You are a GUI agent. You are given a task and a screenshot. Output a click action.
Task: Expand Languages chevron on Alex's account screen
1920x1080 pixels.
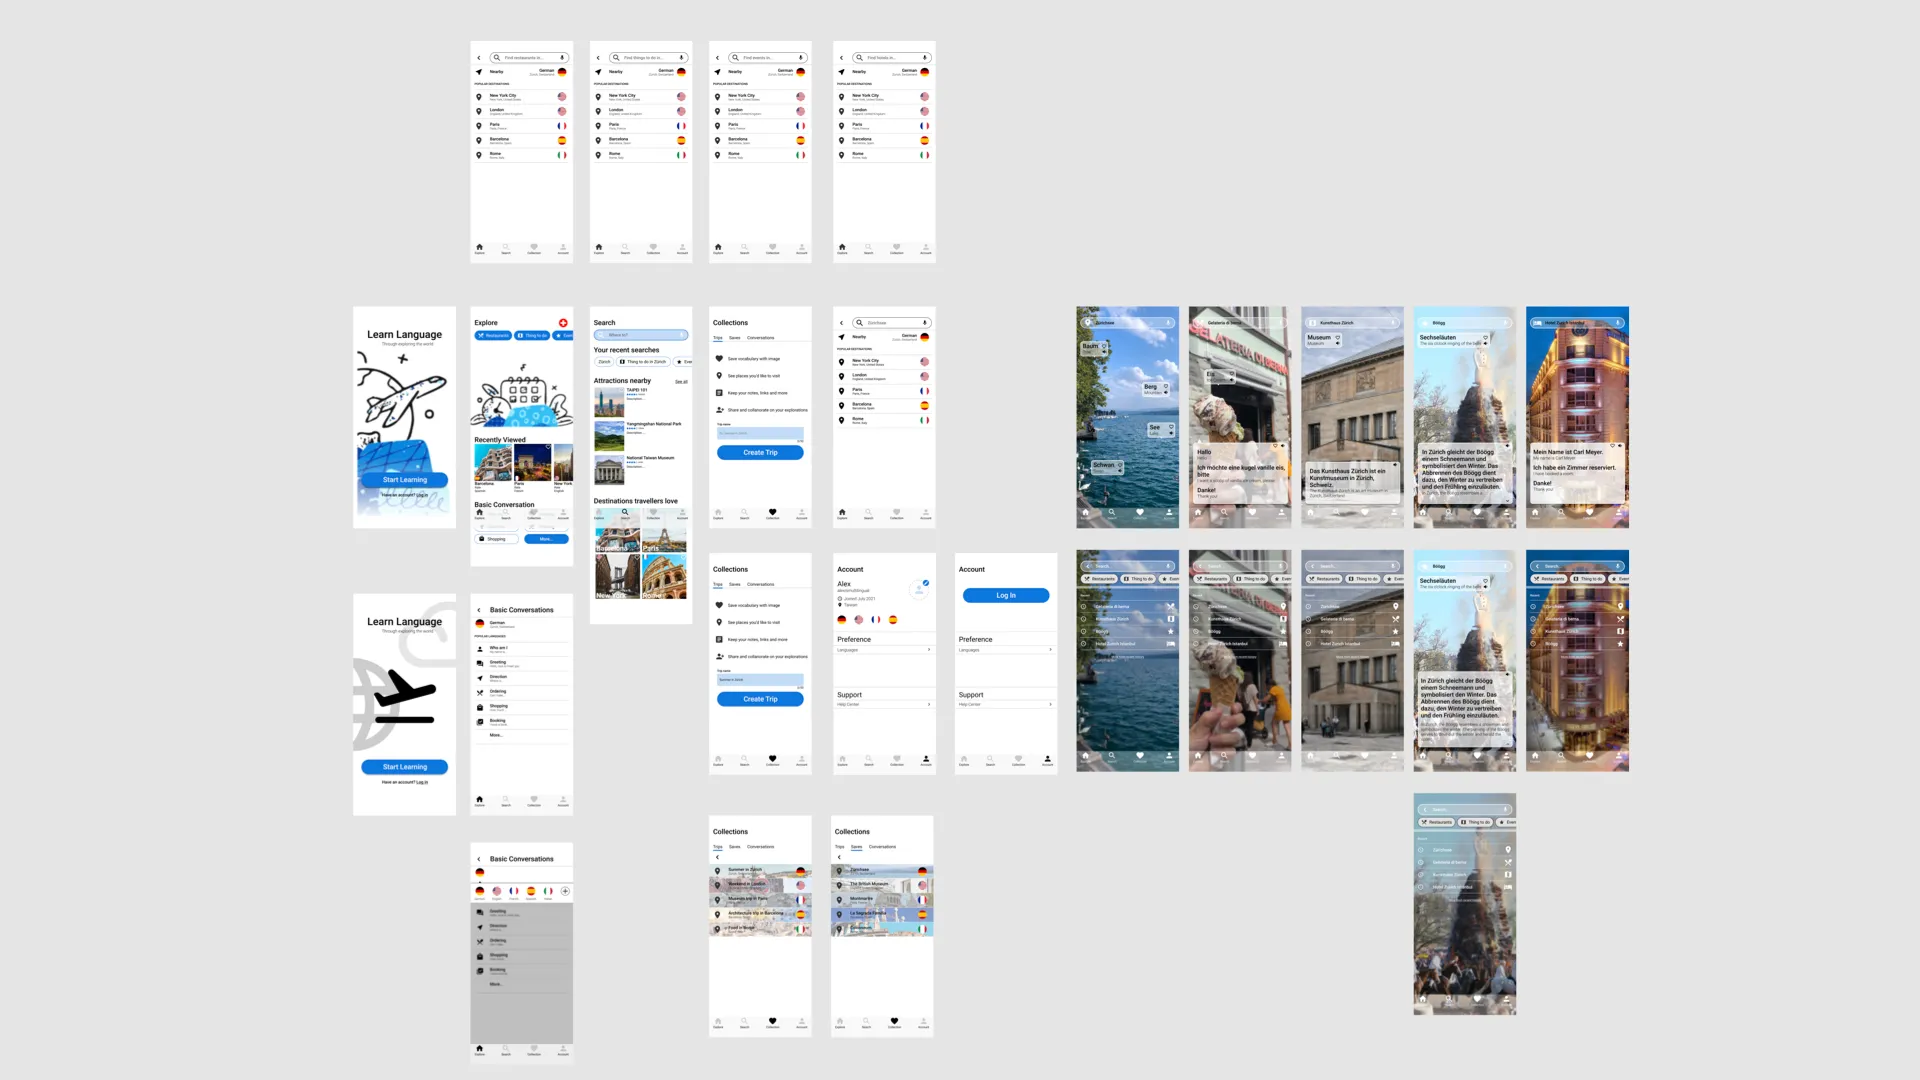tap(929, 650)
